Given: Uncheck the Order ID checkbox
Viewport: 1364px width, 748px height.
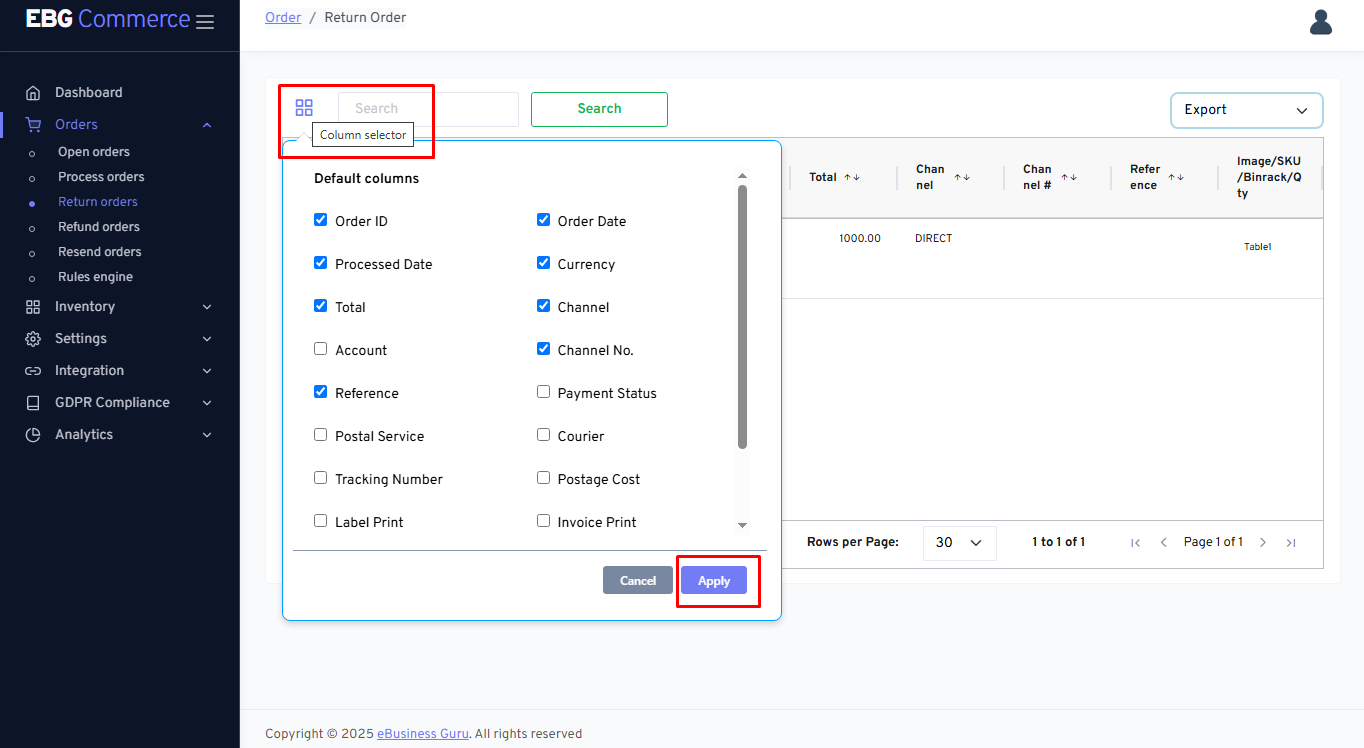Looking at the screenshot, I should point(321,220).
